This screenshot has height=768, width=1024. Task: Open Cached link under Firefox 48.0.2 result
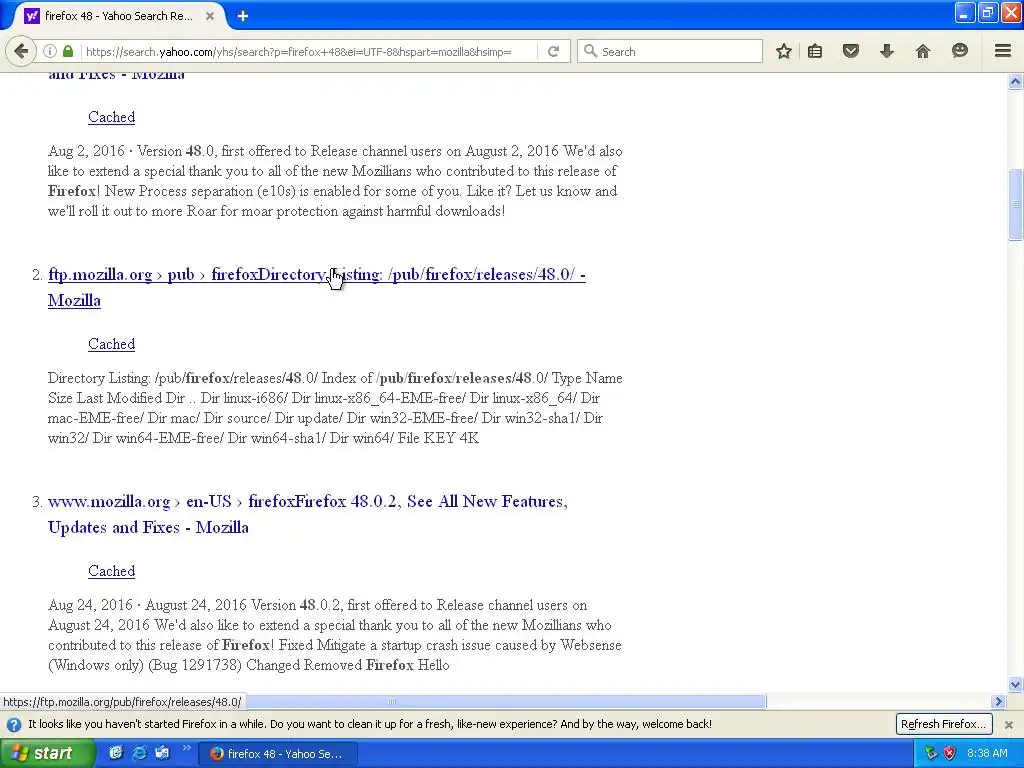tap(112, 571)
